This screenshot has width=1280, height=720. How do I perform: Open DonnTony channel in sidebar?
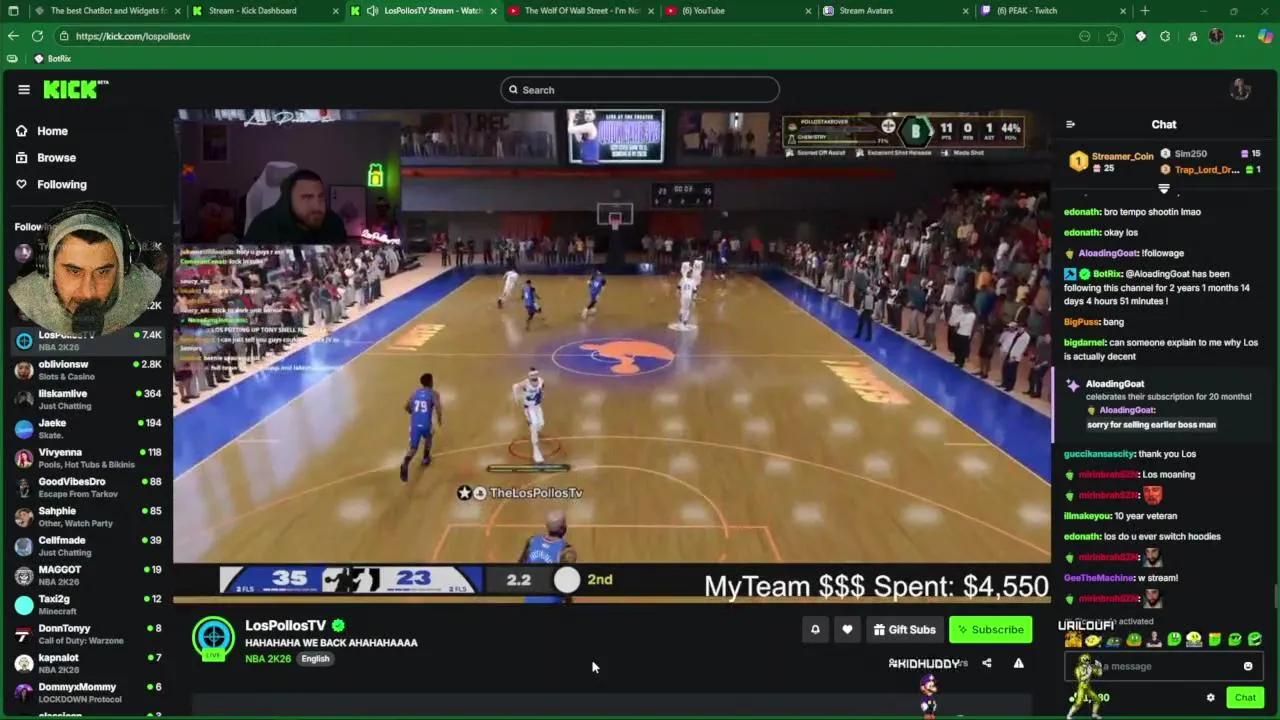[88, 634]
